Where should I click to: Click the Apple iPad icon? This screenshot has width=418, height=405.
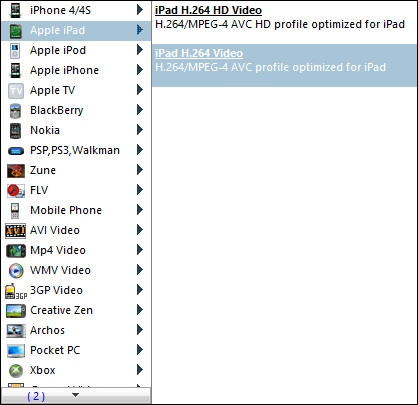[x=15, y=30]
